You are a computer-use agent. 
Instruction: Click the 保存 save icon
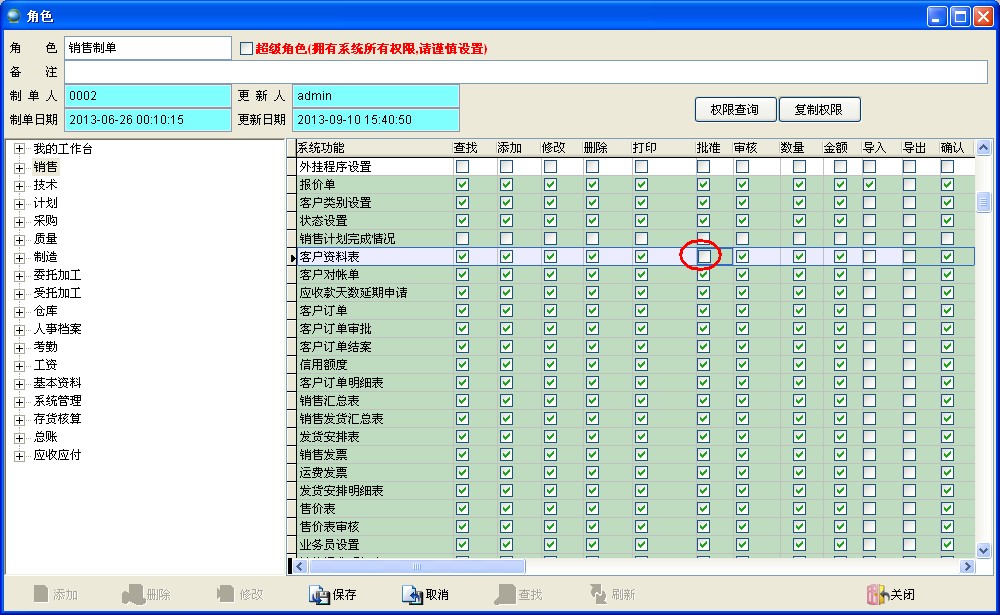pos(319,595)
